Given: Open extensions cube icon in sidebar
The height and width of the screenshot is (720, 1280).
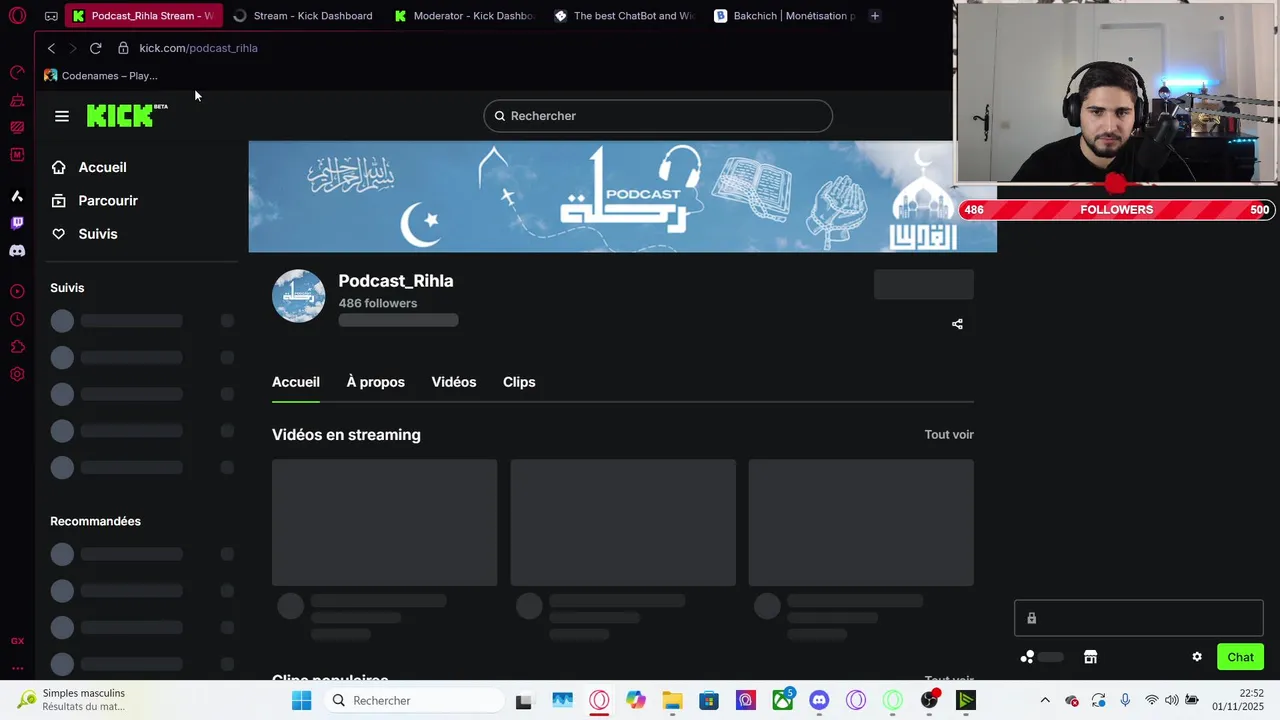Looking at the screenshot, I should [17, 347].
